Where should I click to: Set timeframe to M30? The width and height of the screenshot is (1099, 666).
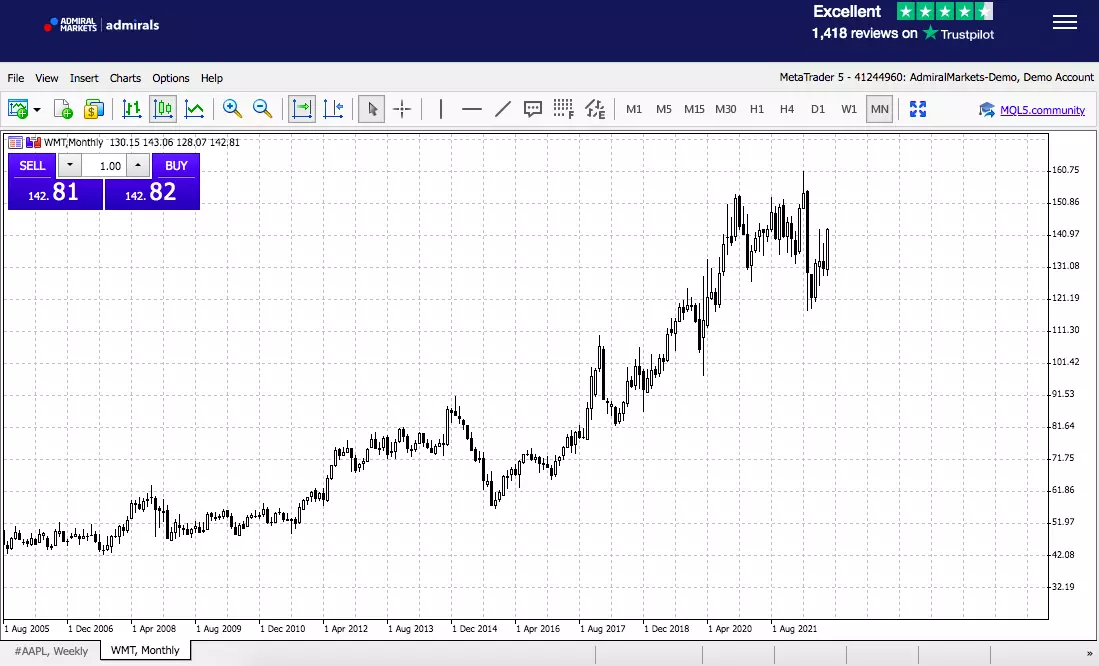pos(725,109)
